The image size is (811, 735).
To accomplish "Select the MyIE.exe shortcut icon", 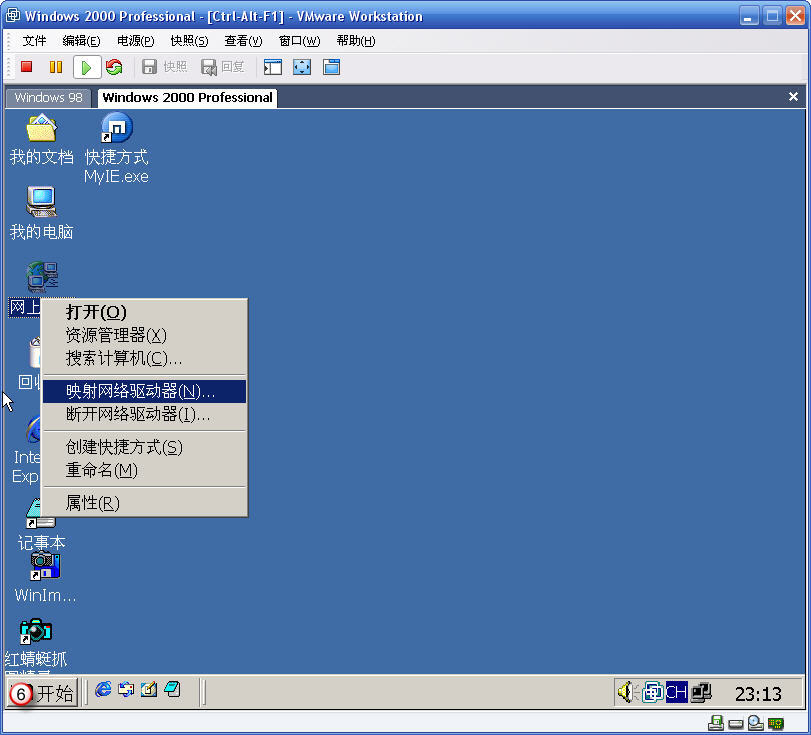I will pos(116,148).
